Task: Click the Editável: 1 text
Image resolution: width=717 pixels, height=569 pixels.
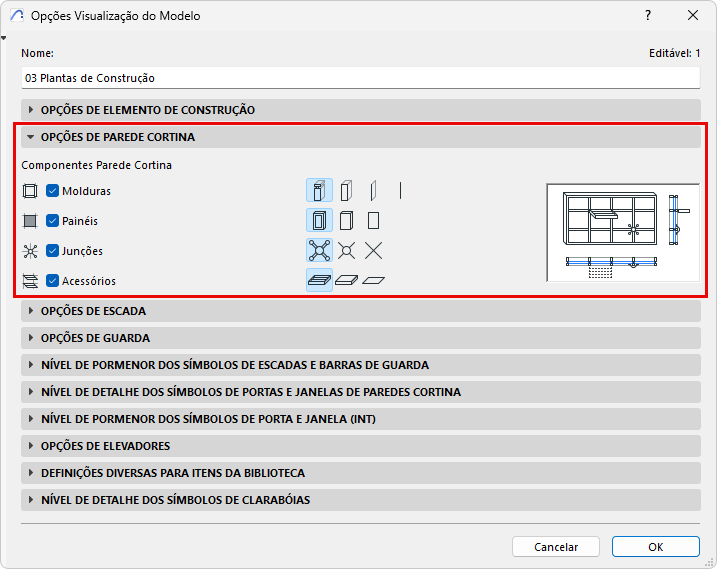Action: point(674,53)
